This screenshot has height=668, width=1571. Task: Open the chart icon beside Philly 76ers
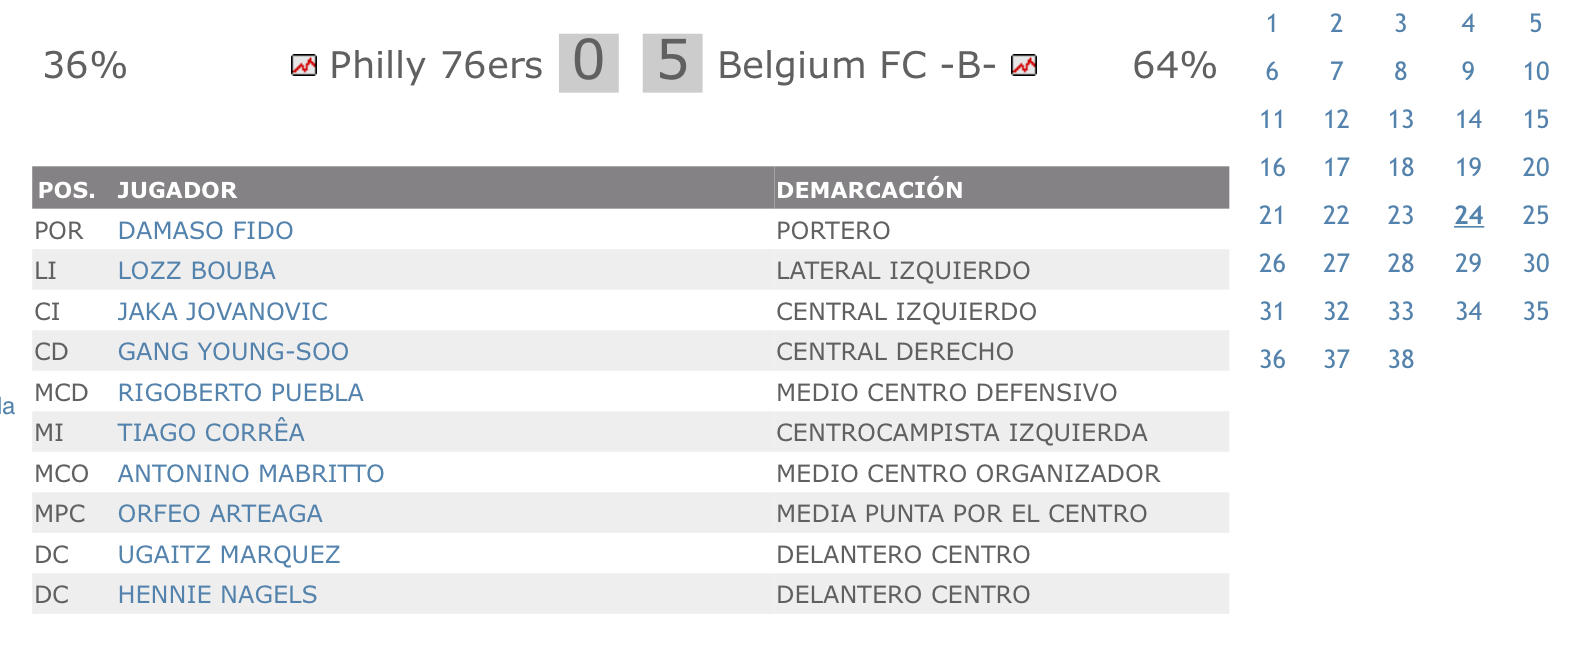pyautogui.click(x=304, y=66)
